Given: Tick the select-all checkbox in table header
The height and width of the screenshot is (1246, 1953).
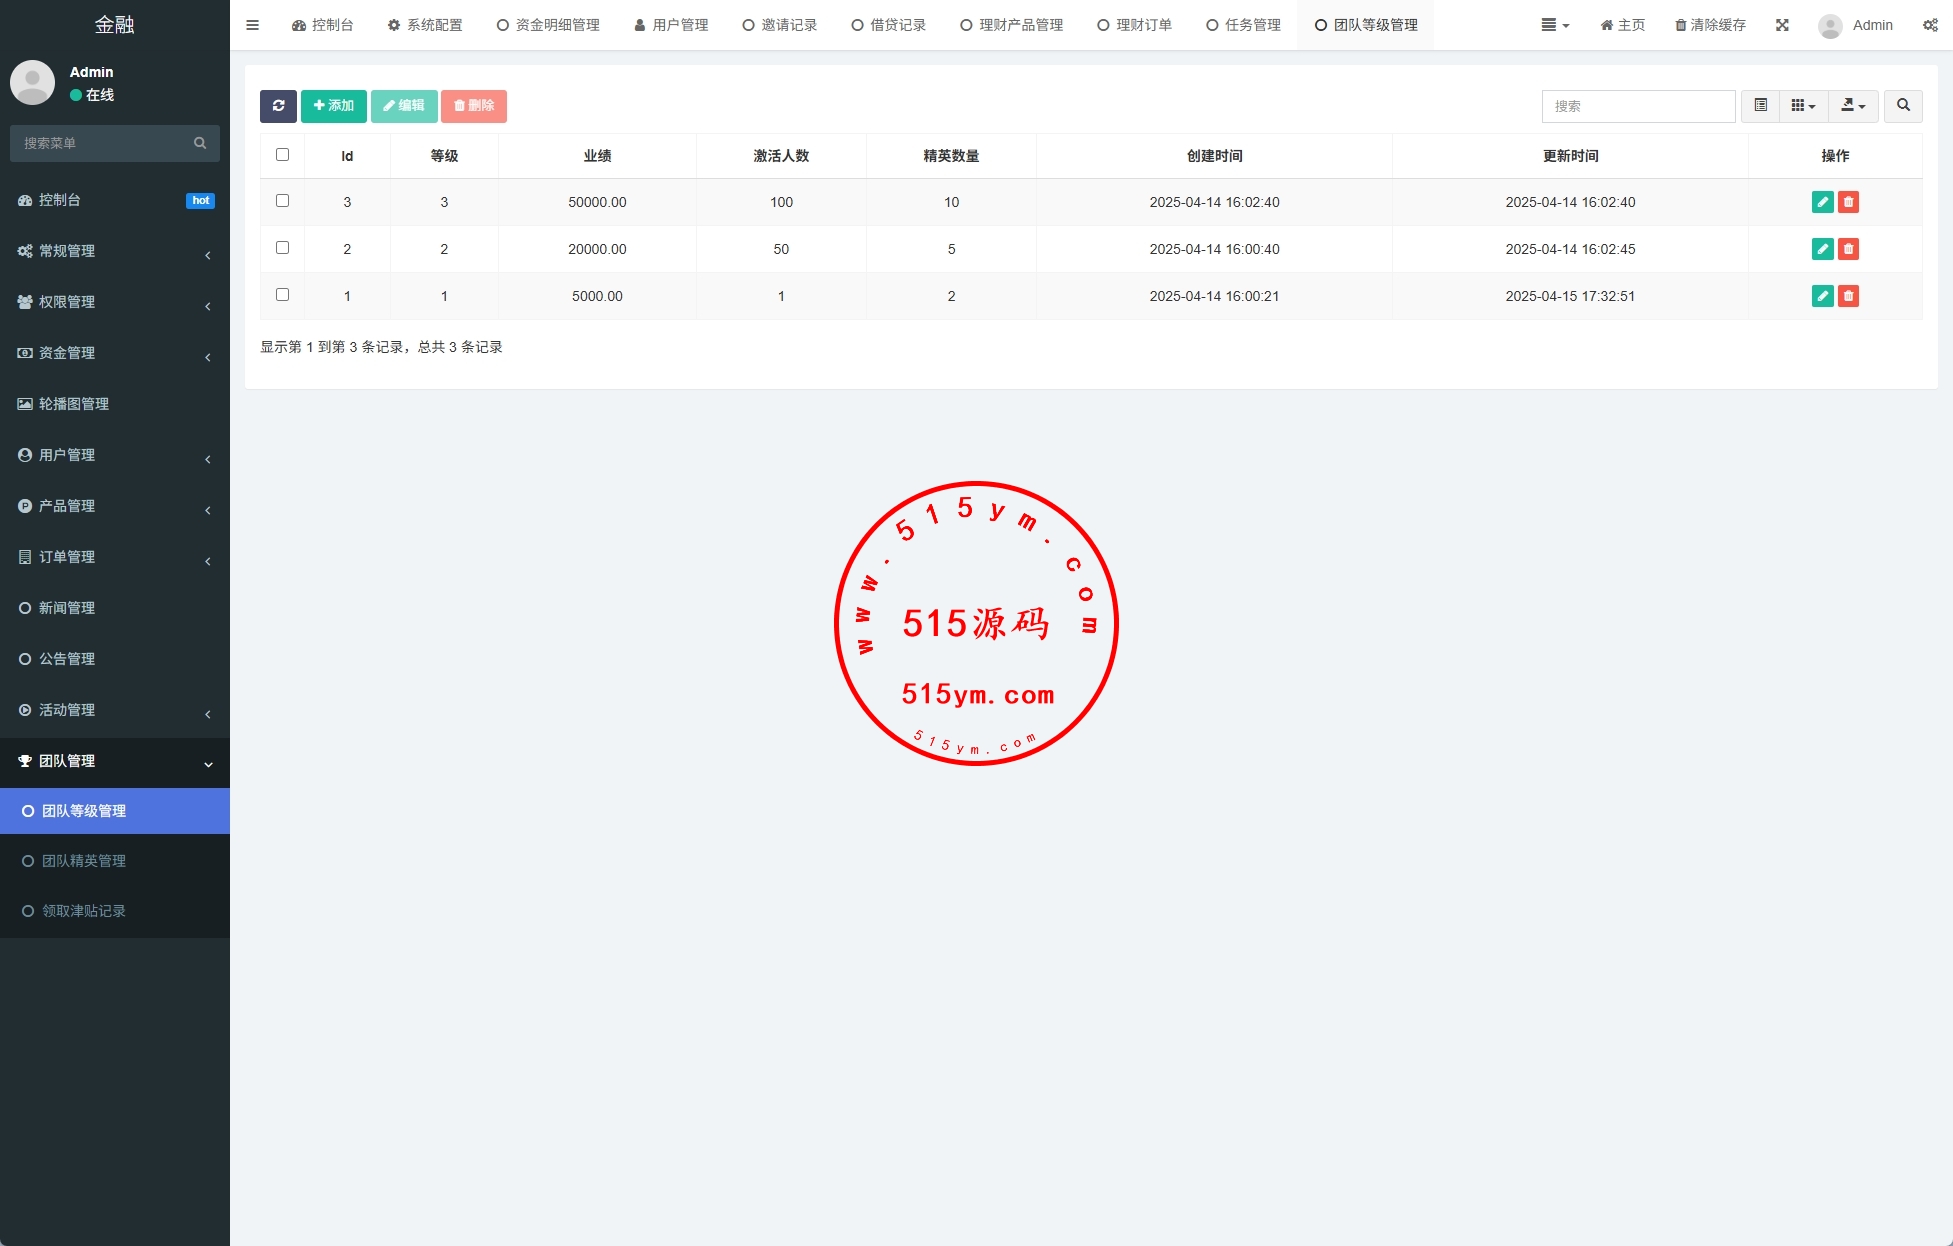Looking at the screenshot, I should (282, 155).
